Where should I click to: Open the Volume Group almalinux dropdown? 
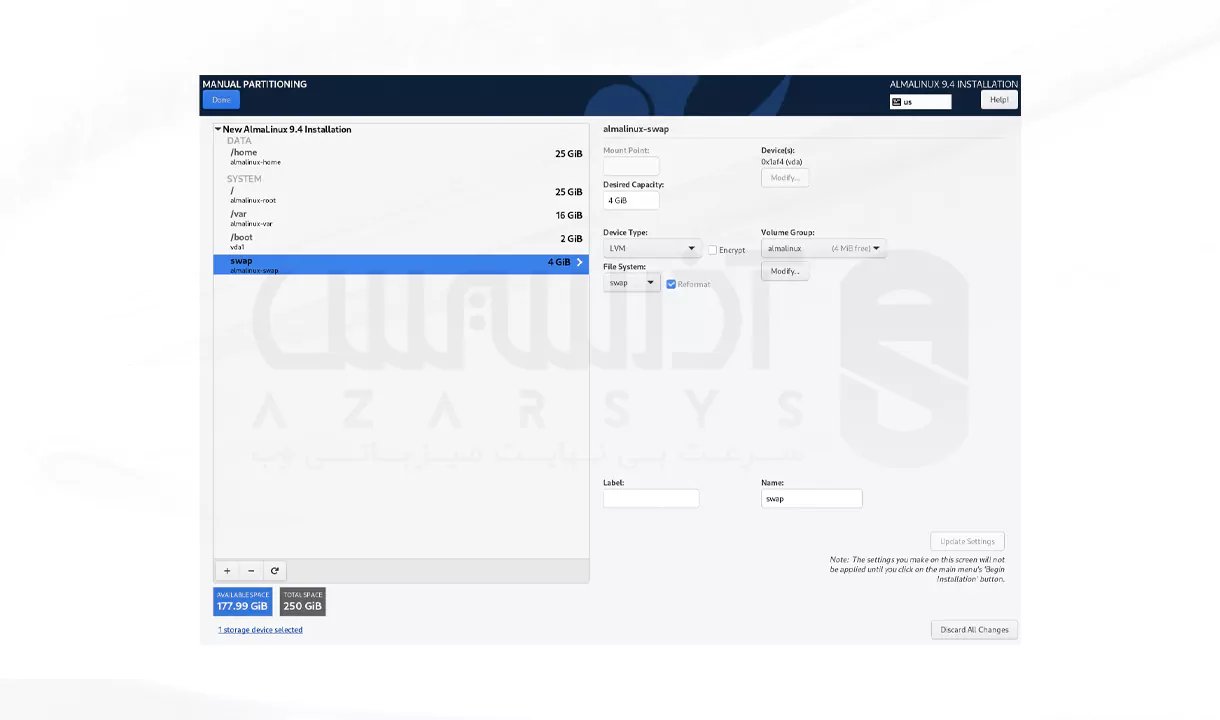pyautogui.click(x=823, y=248)
